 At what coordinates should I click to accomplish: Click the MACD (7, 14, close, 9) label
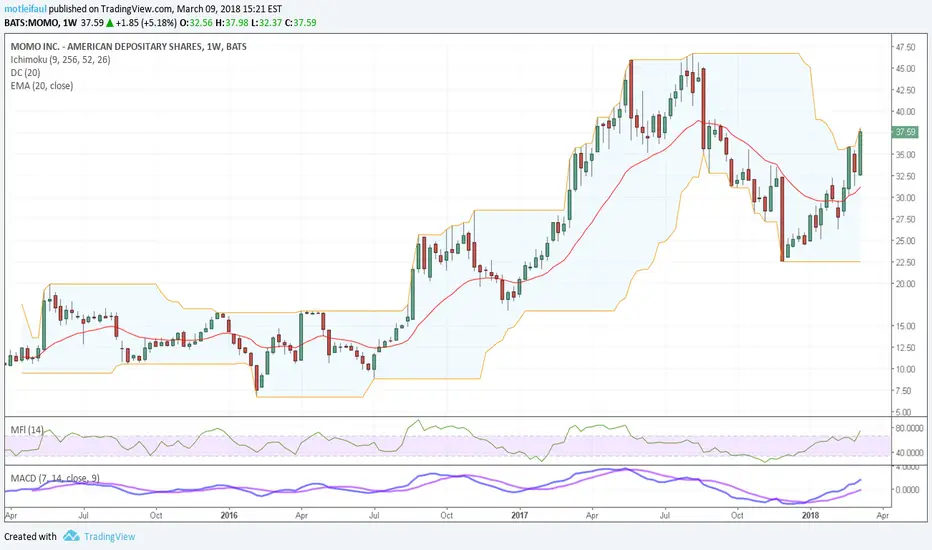pyautogui.click(x=55, y=478)
